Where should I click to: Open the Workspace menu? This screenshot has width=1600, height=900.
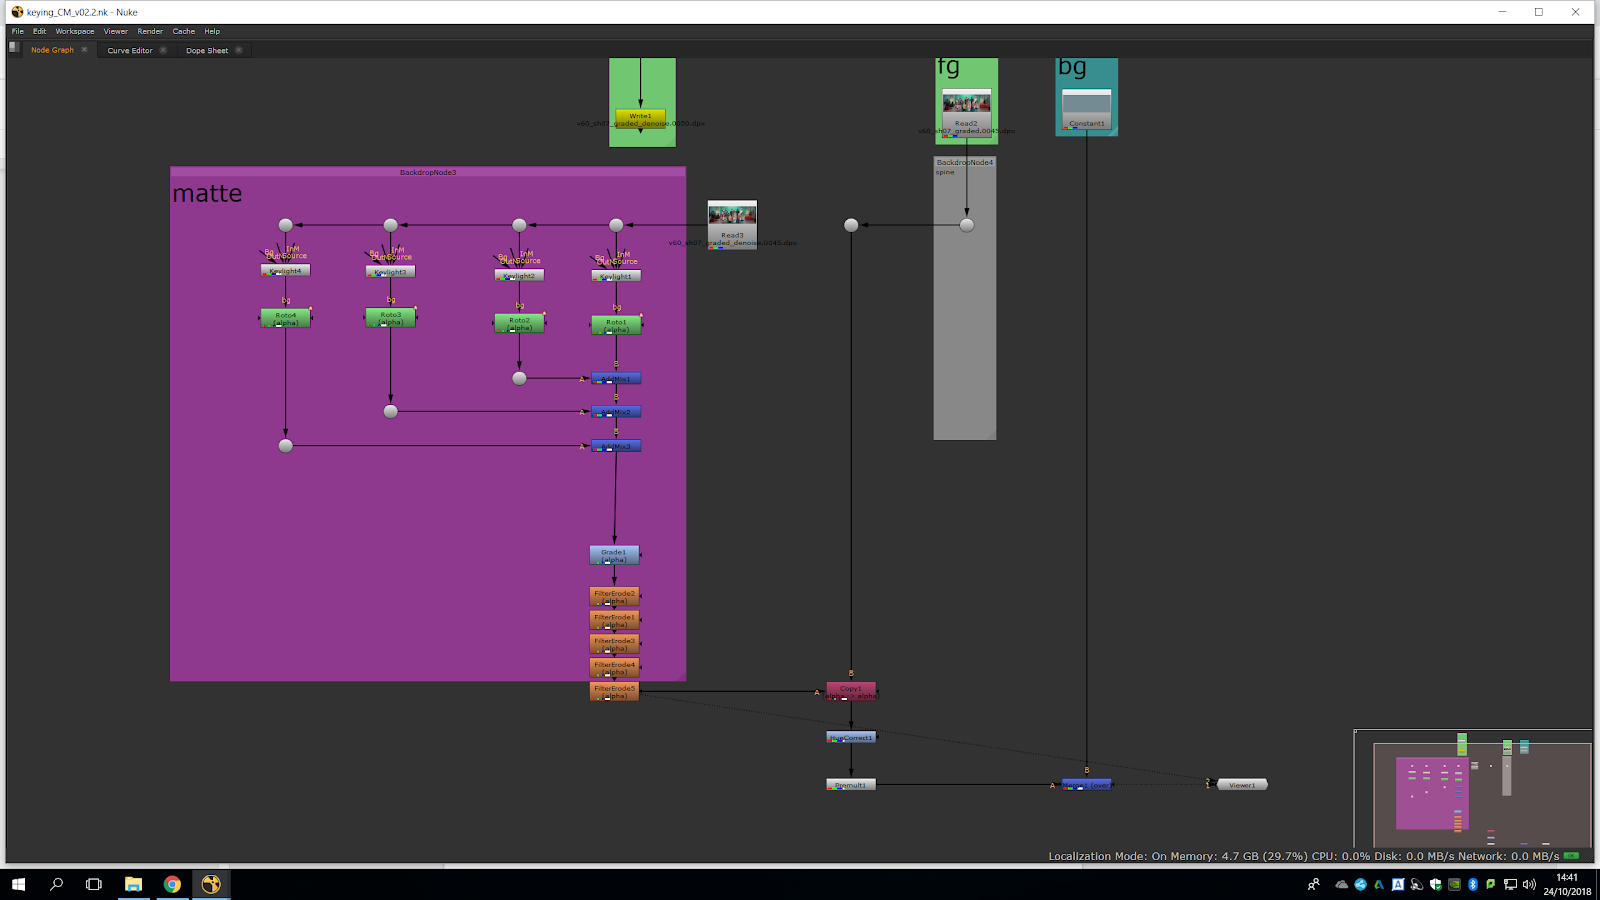coord(75,31)
